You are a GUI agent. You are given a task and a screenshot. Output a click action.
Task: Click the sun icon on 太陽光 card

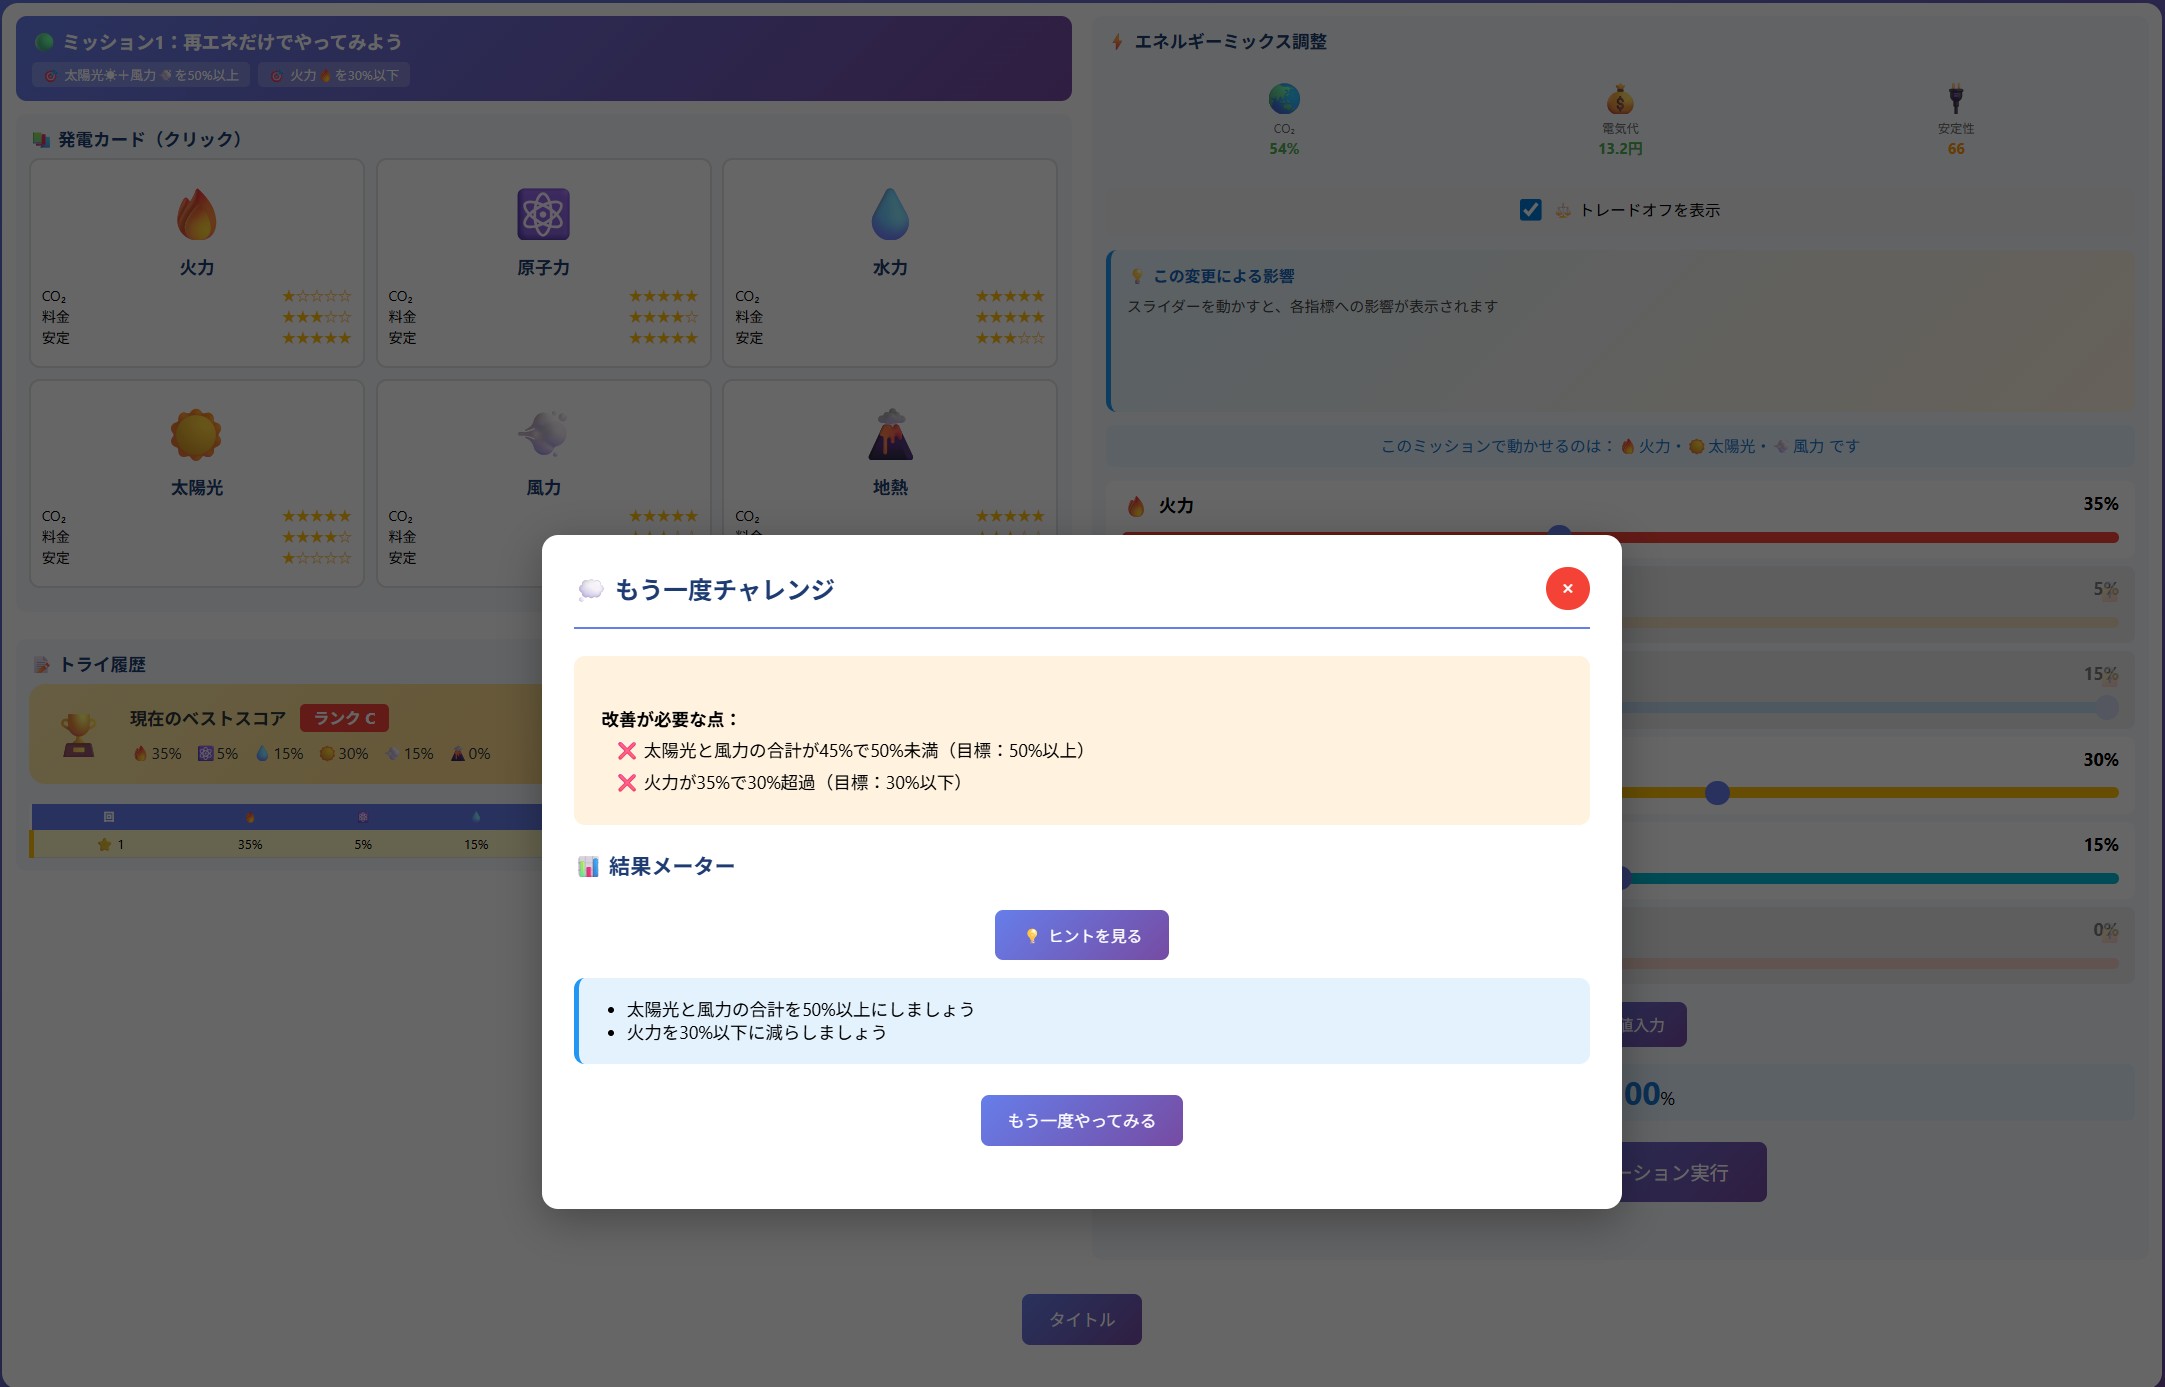pyautogui.click(x=196, y=434)
